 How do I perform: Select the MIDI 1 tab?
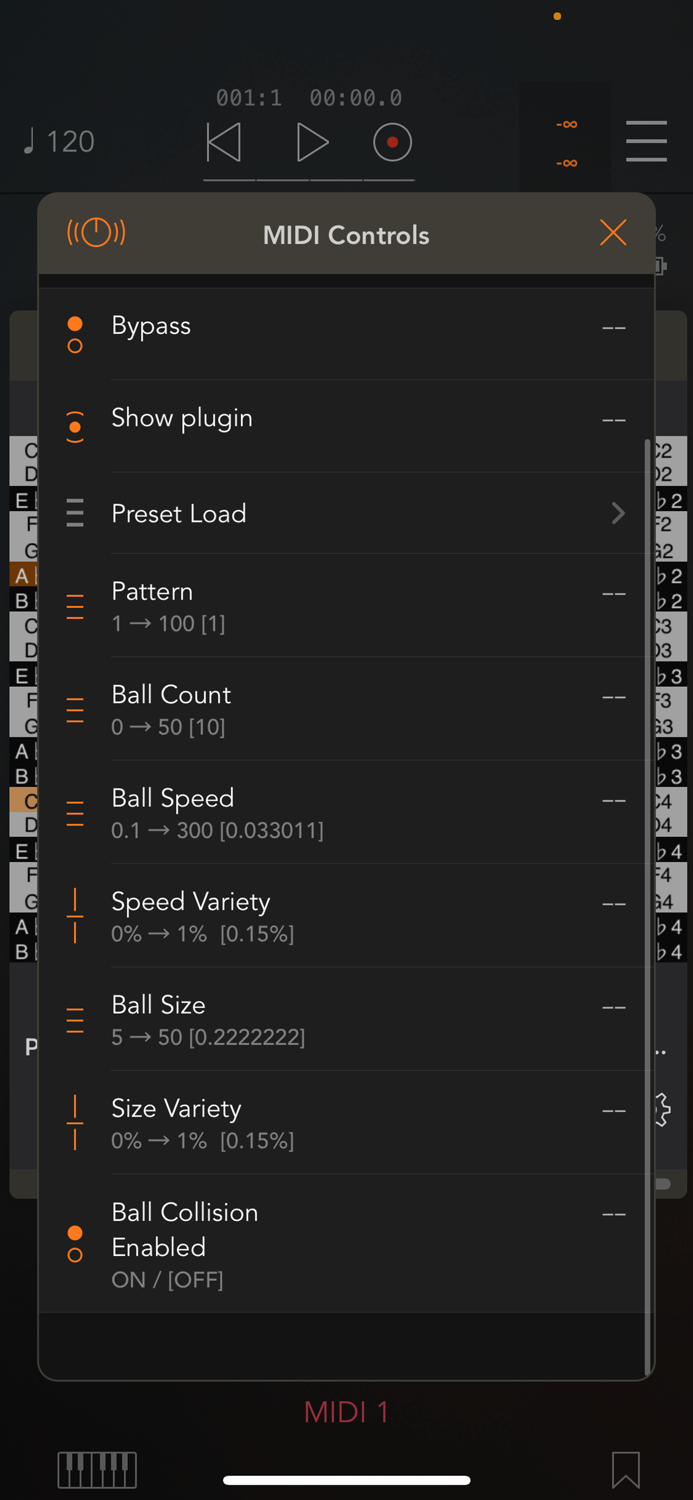[x=346, y=1411]
